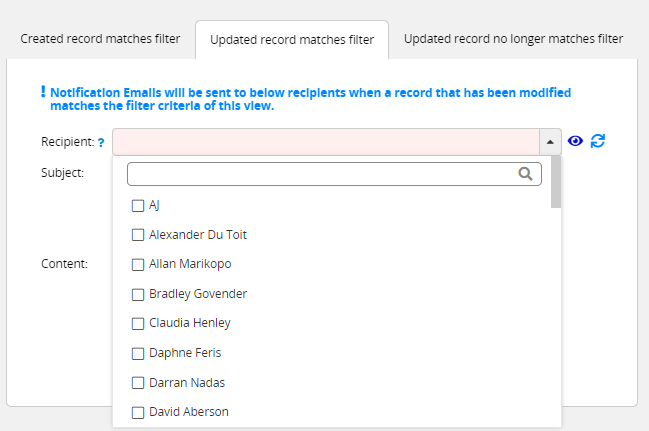This screenshot has height=431, width=649.
Task: Switch to Created record matches filter tab
Action: click(100, 39)
